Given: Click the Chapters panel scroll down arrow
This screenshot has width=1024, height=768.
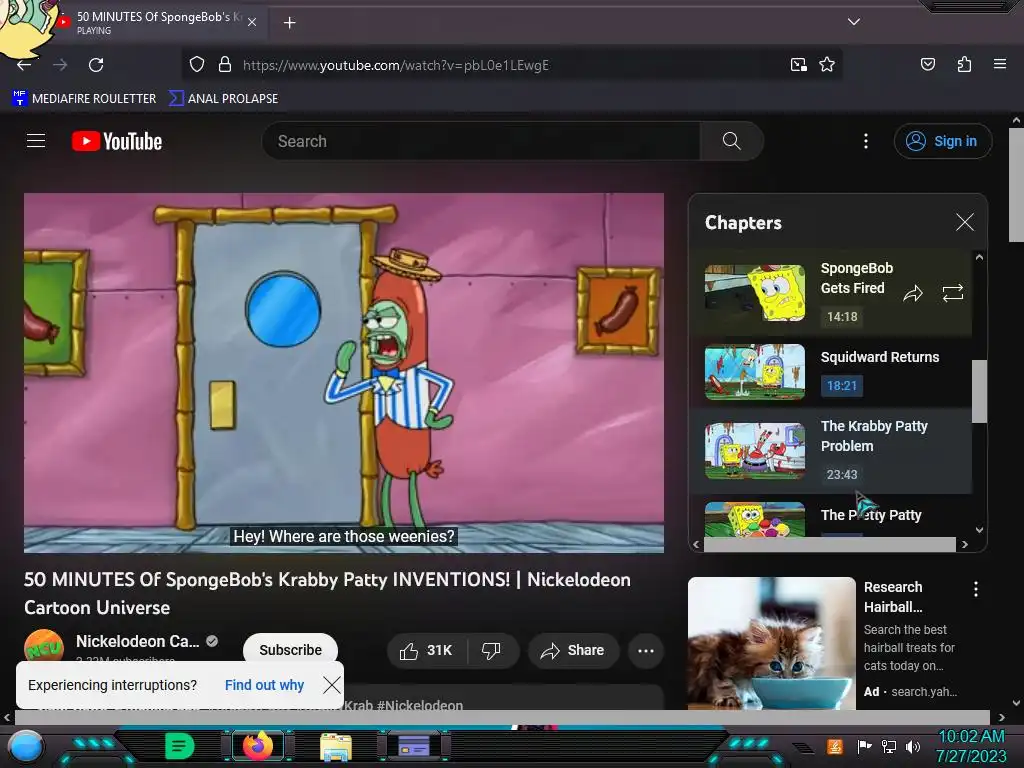Looking at the screenshot, I should (x=979, y=530).
